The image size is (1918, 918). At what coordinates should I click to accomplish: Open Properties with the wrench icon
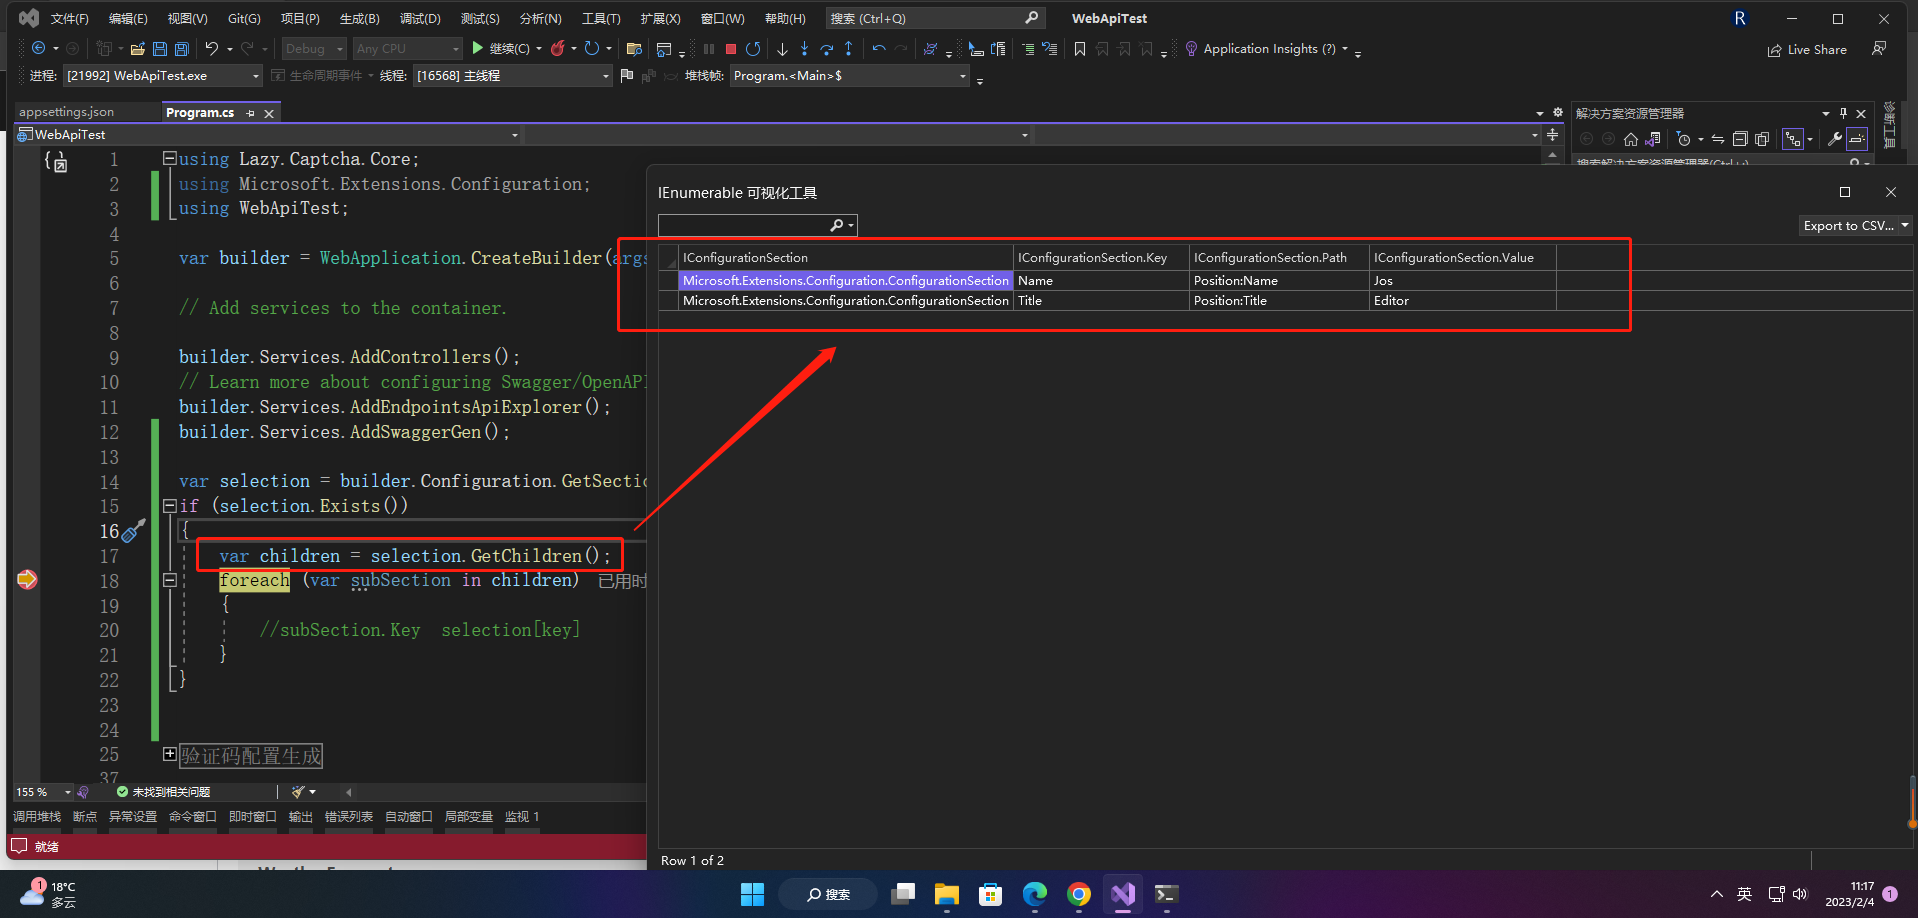tap(1834, 139)
